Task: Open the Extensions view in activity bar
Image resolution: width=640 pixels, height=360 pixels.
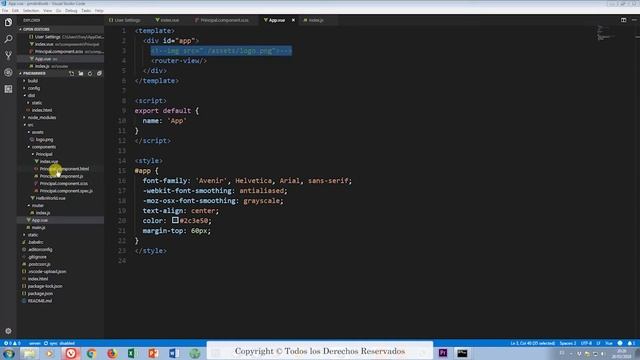Action: pos(8,89)
